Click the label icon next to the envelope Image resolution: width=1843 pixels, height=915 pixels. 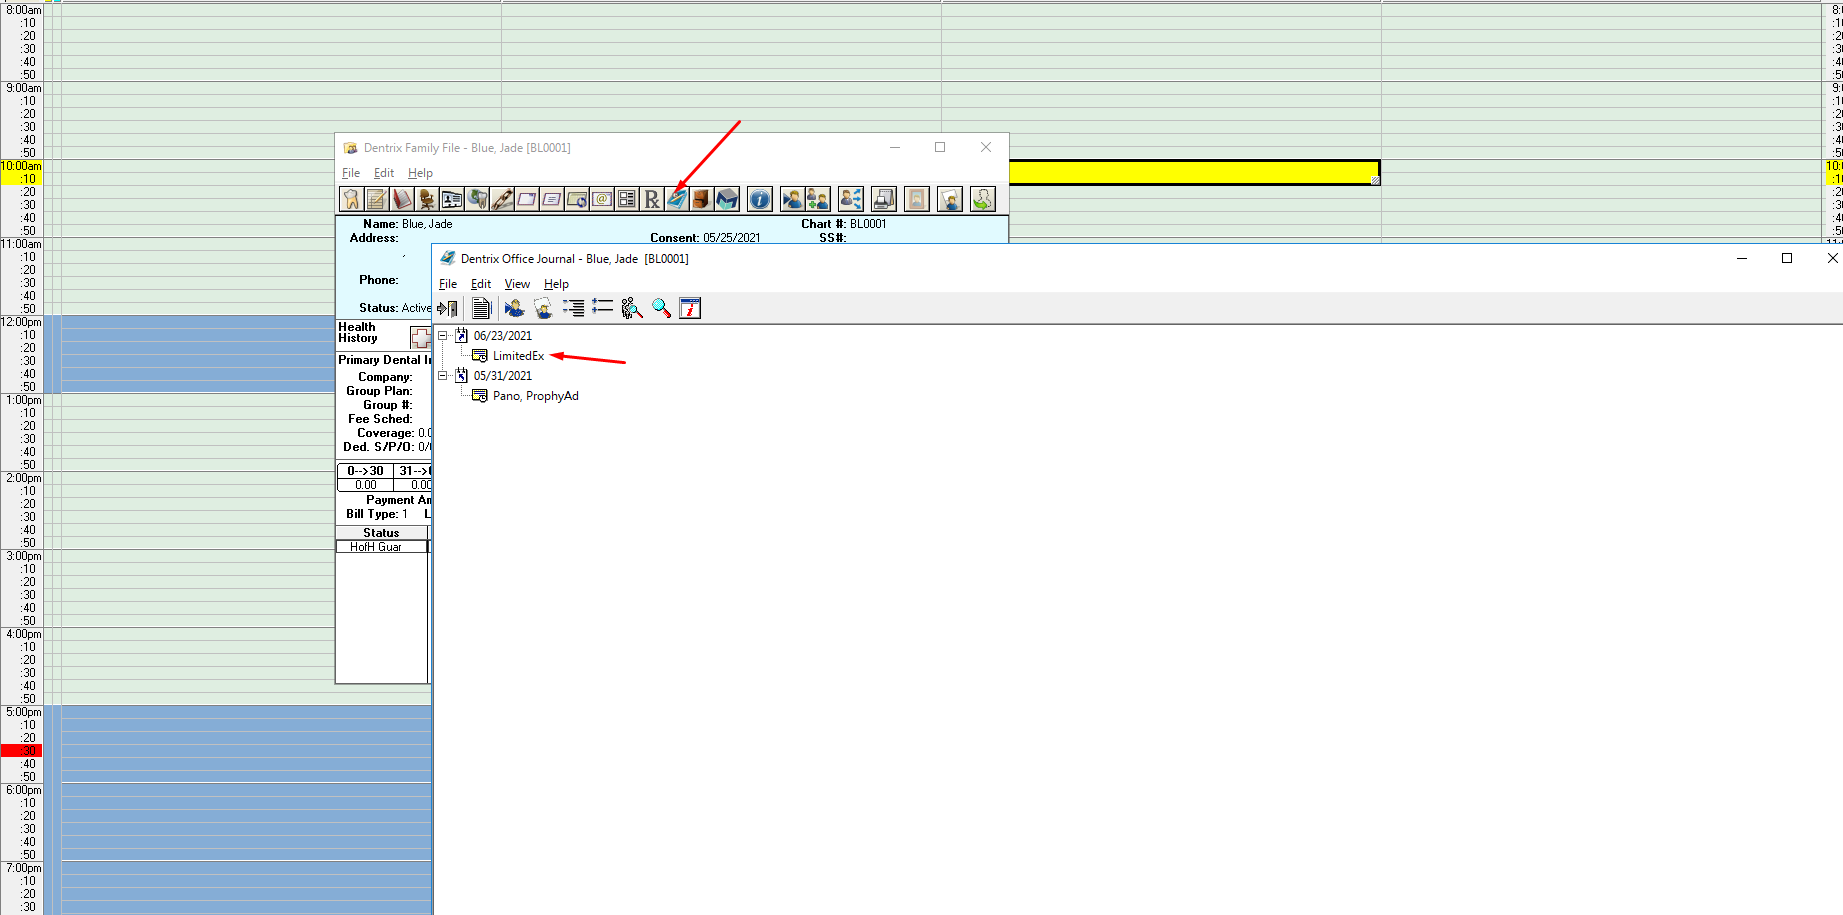[x=552, y=199]
